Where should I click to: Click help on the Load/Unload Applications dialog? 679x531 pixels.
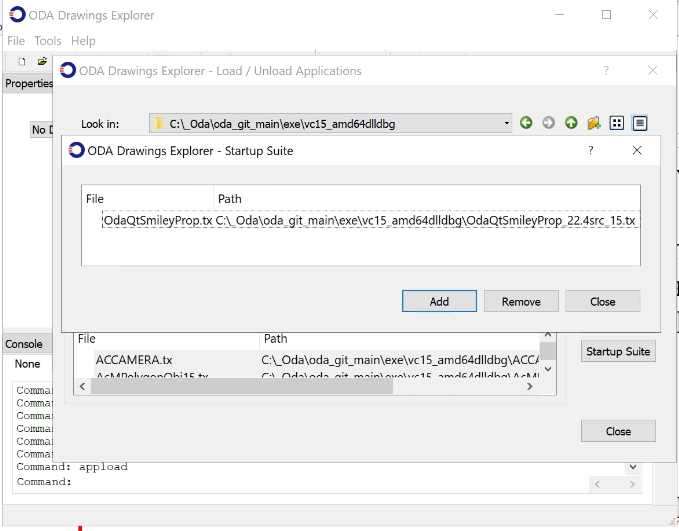point(606,70)
